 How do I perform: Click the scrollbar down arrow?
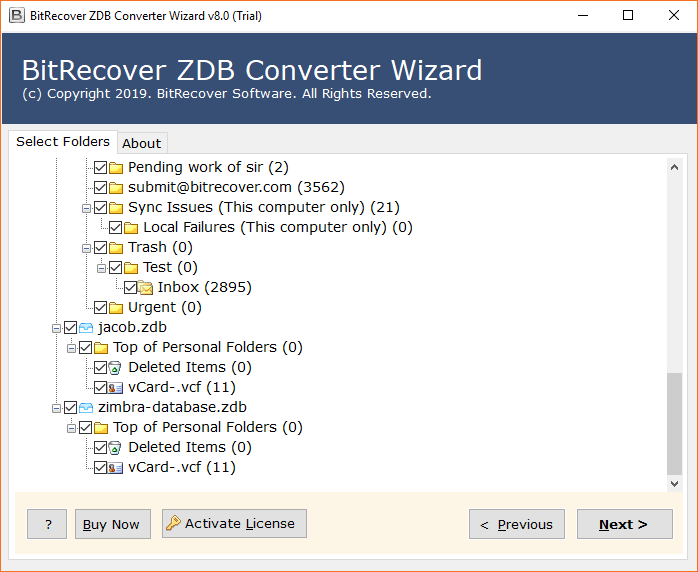(x=674, y=483)
